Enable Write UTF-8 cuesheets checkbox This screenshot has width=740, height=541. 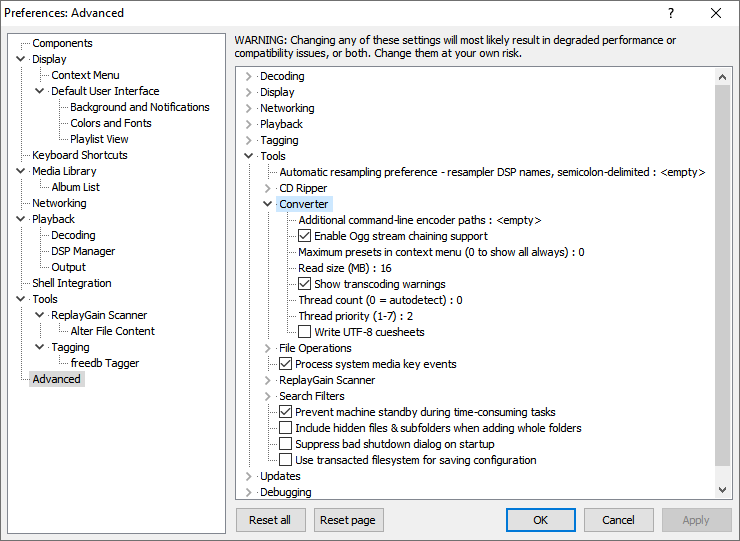click(x=305, y=332)
